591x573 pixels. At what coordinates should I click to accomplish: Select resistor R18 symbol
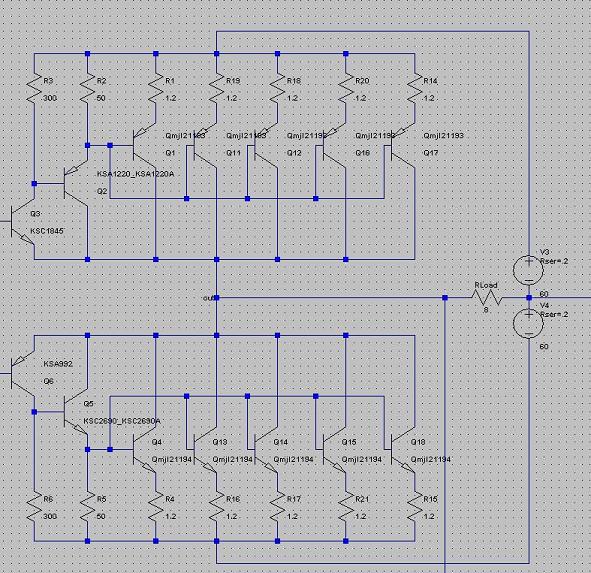(277, 88)
